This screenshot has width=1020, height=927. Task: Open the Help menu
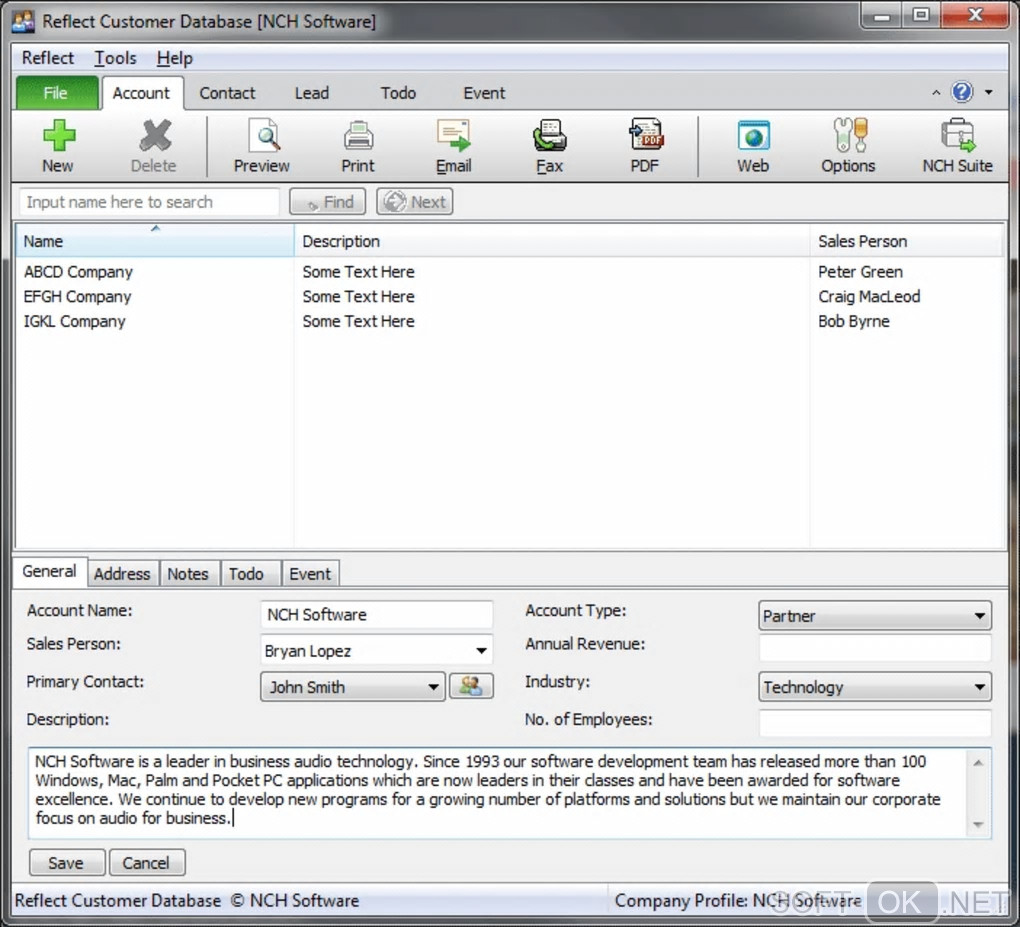tap(174, 58)
